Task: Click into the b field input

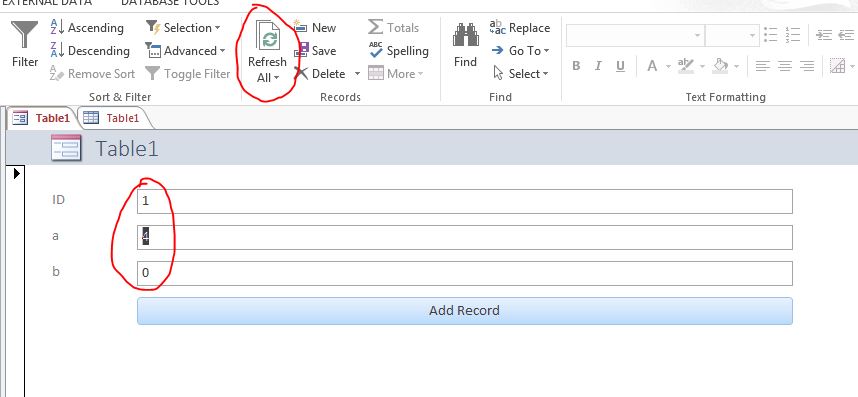Action: click(465, 273)
